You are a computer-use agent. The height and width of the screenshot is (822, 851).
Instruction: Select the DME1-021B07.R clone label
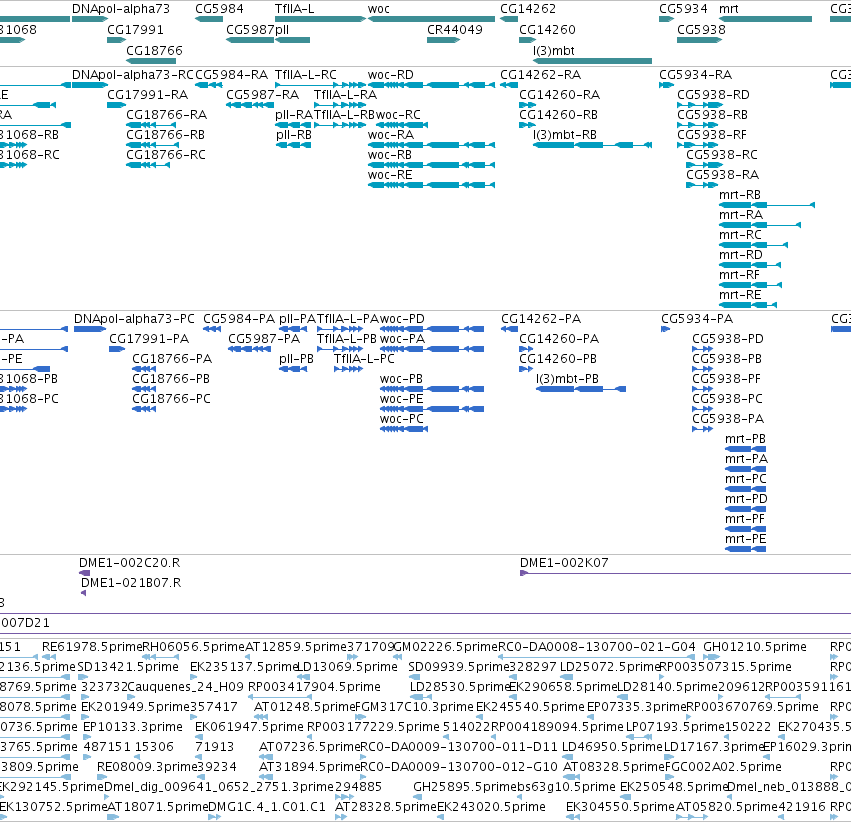coord(131,583)
